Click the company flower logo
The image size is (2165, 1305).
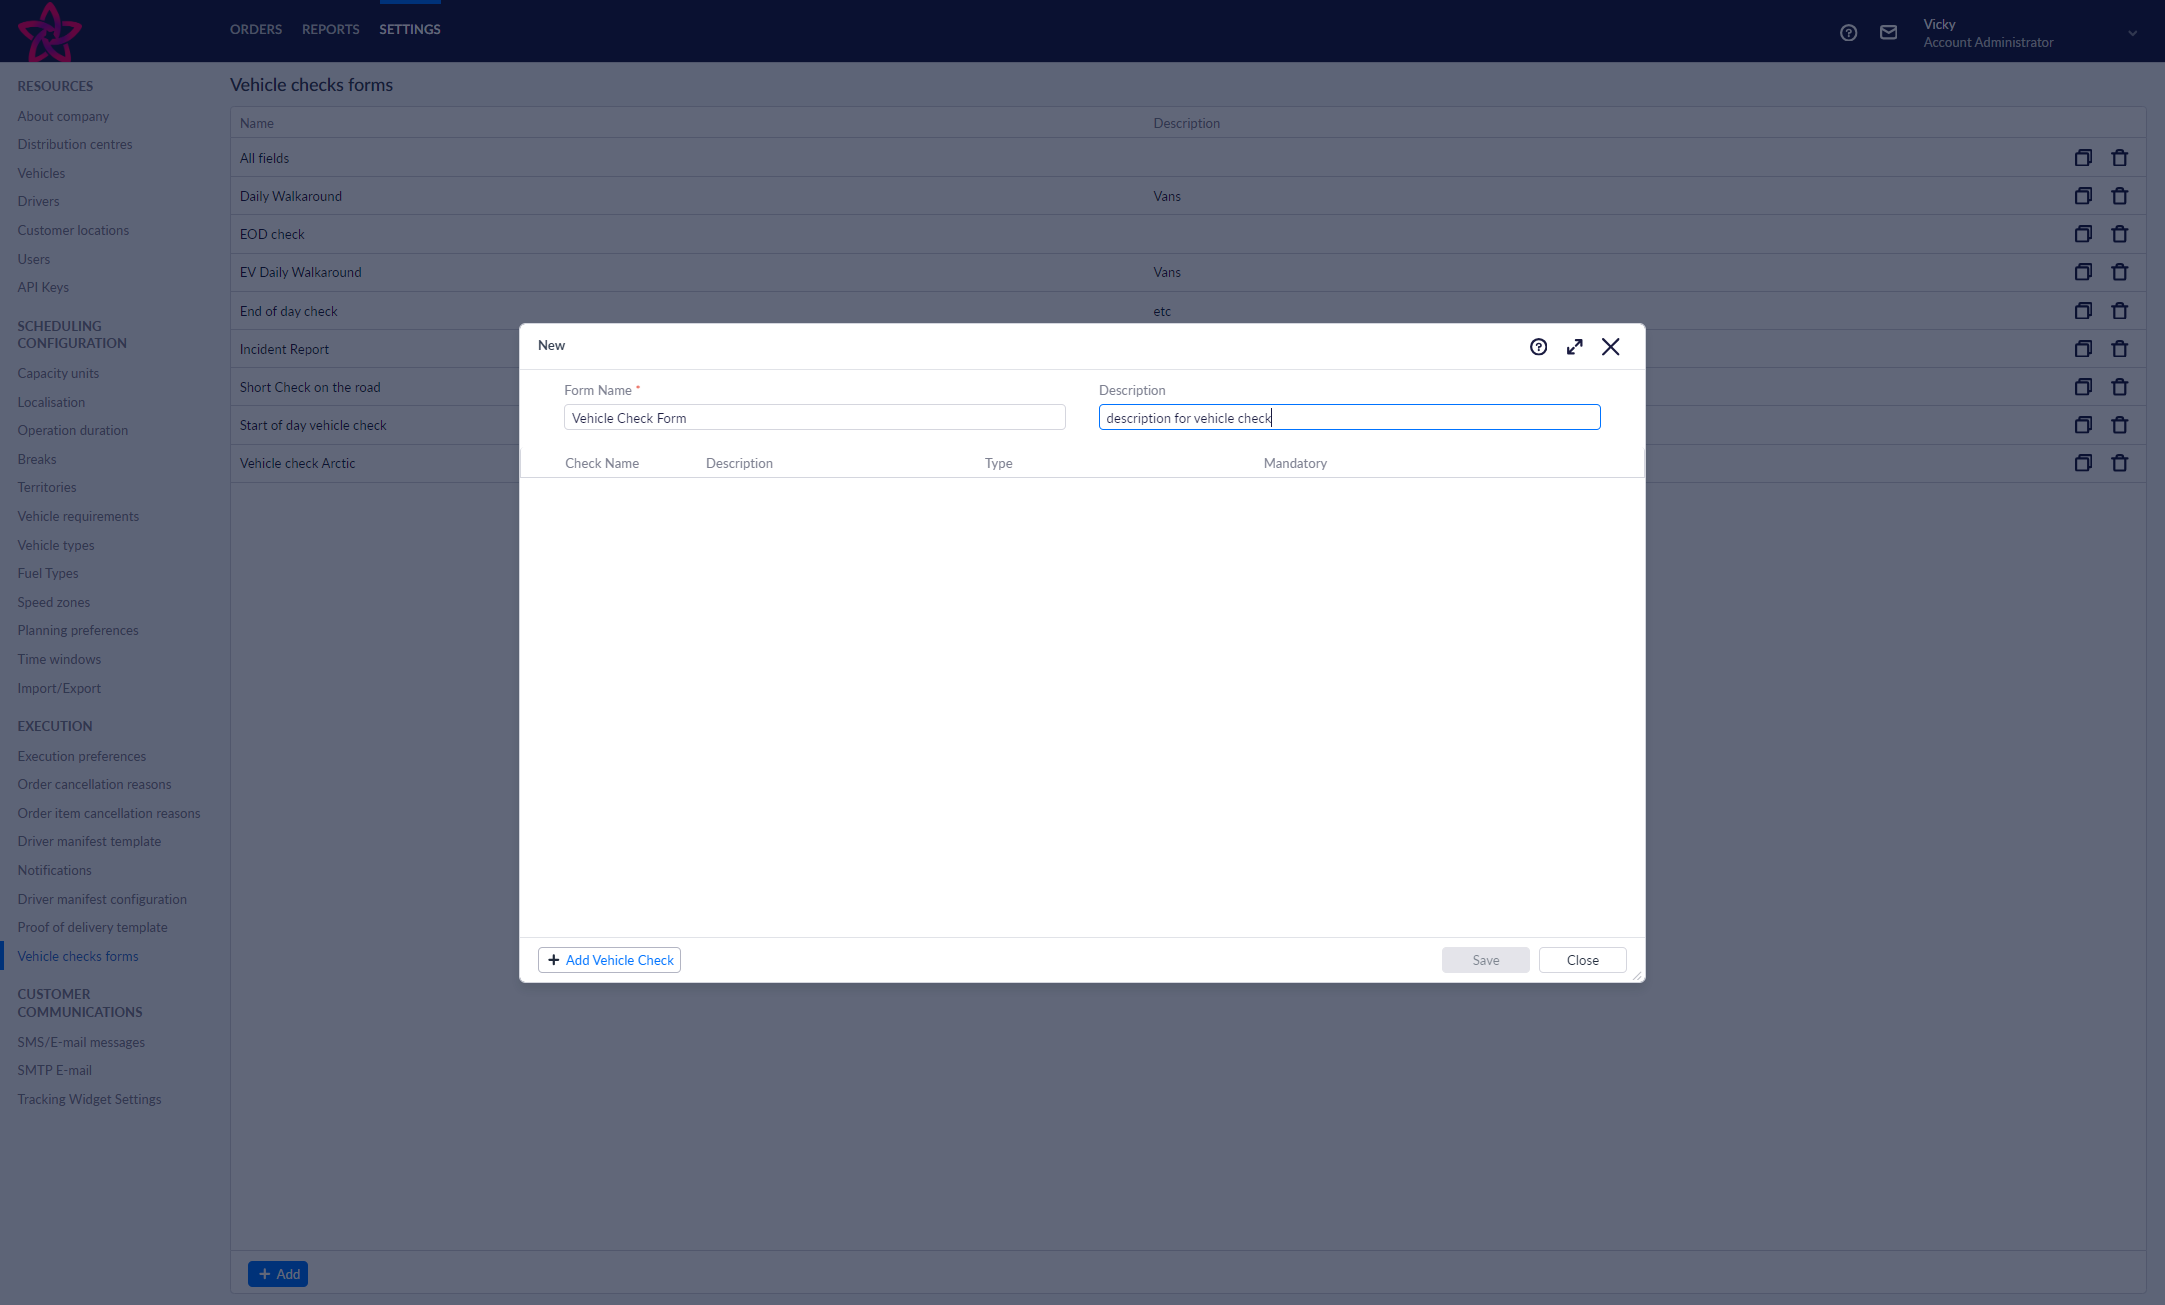49,32
